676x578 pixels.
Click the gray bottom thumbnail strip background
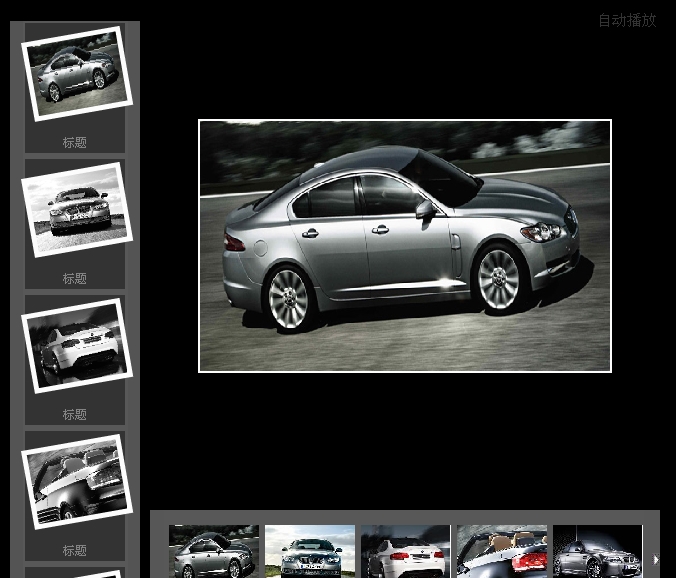(x=400, y=517)
